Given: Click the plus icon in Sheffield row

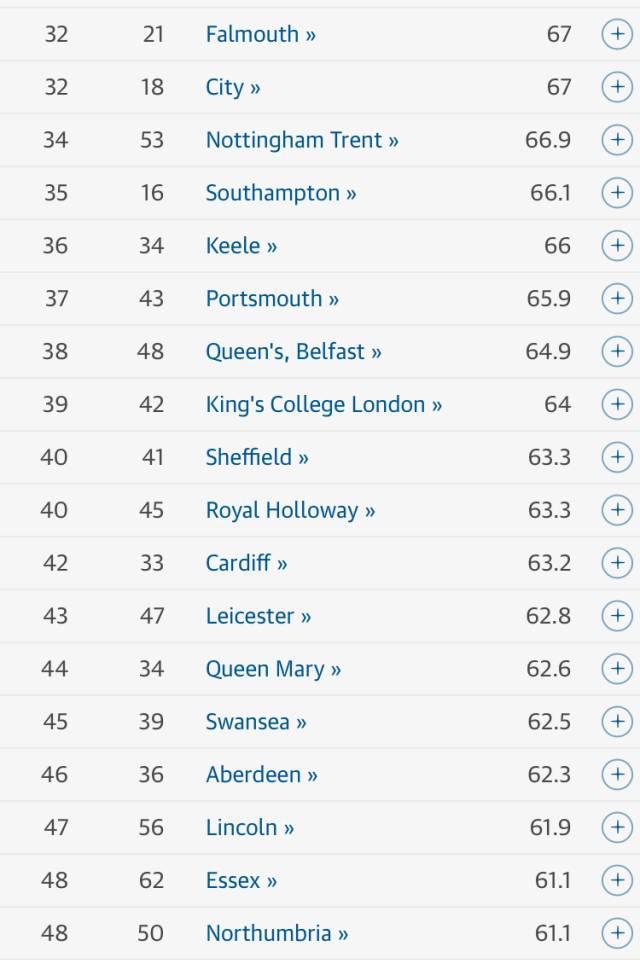Looking at the screenshot, I should coord(616,457).
